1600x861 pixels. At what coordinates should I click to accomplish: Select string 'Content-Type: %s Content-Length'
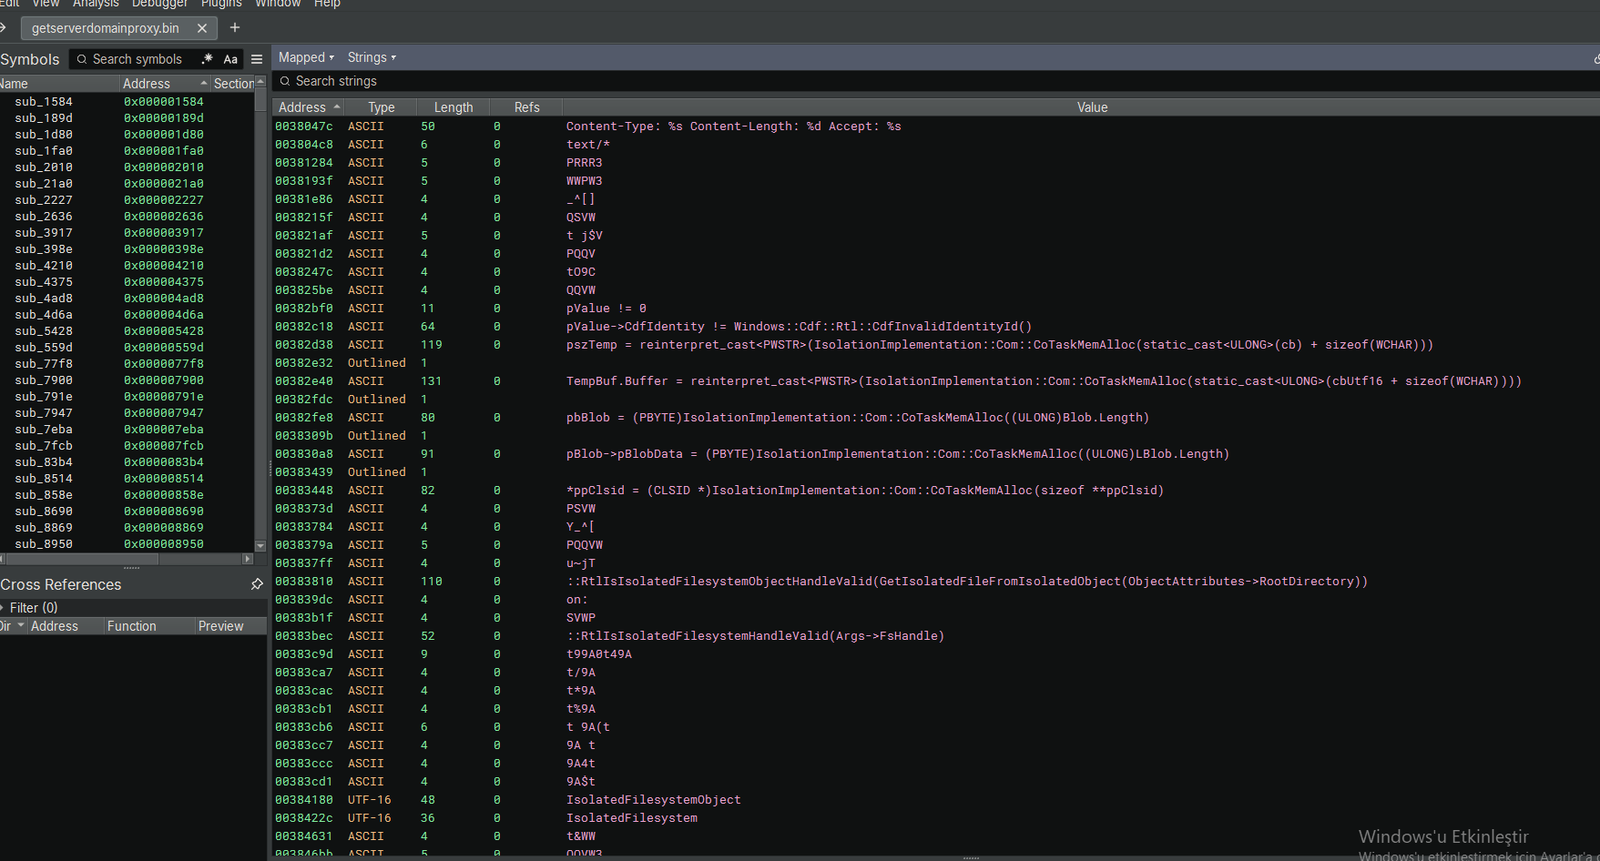coord(733,126)
